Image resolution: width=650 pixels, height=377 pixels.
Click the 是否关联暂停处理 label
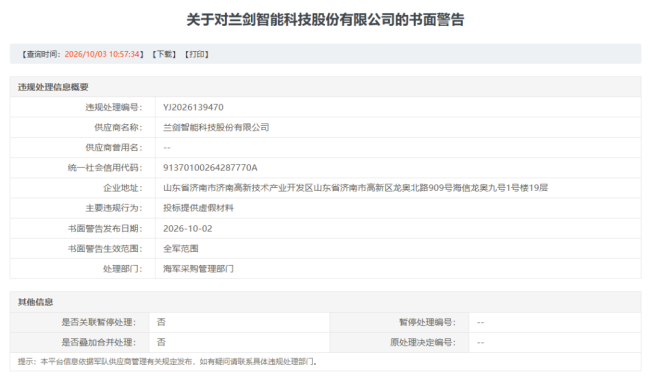coord(99,322)
